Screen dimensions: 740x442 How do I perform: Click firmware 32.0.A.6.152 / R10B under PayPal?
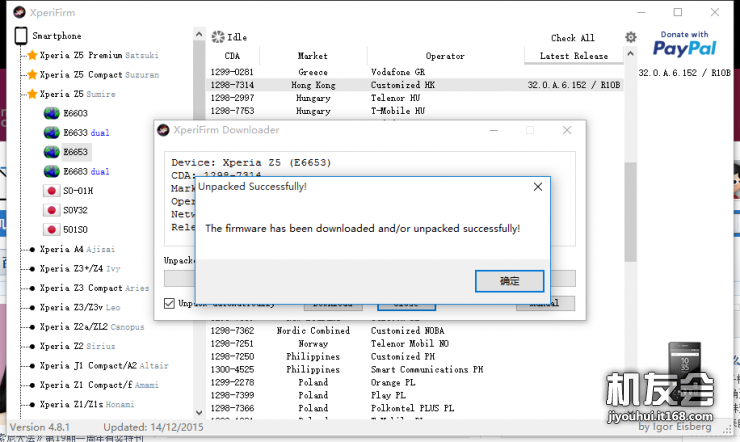684,73
